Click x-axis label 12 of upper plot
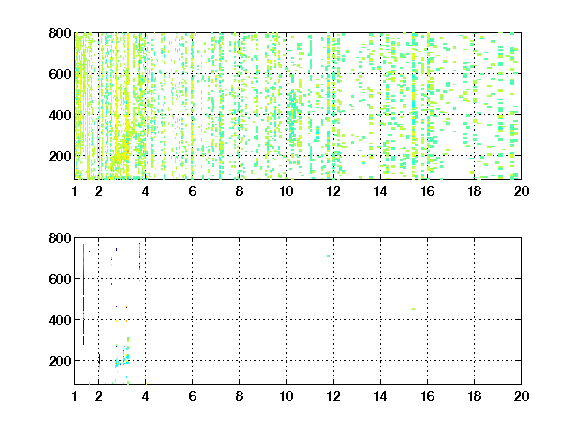Screen dimensions: 576x432 333,192
